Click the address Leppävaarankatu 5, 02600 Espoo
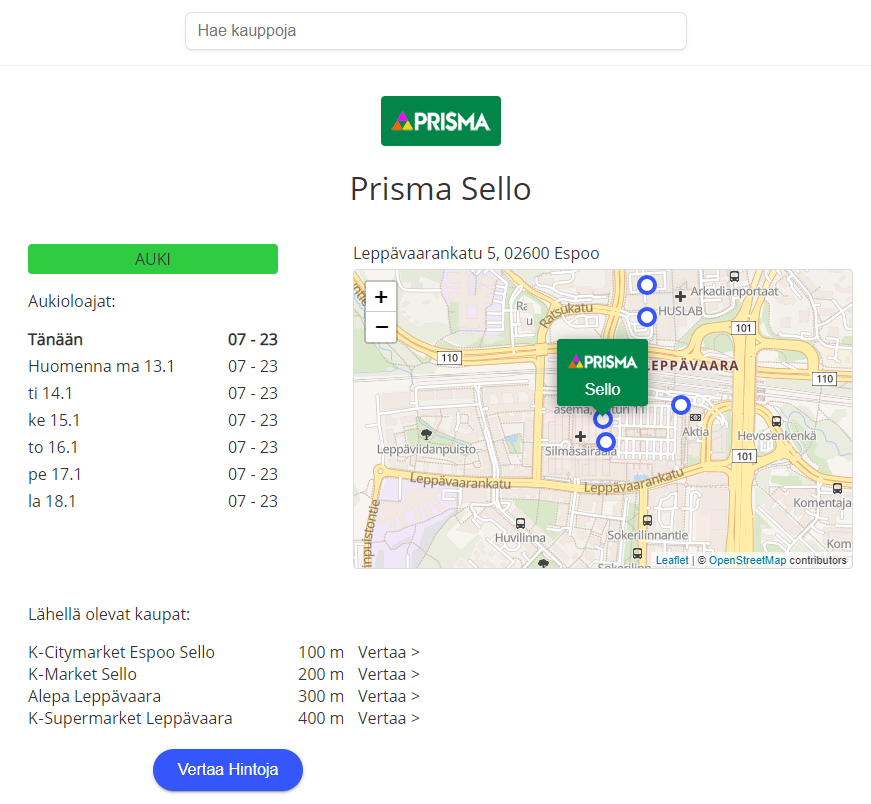871x804 pixels. point(476,253)
